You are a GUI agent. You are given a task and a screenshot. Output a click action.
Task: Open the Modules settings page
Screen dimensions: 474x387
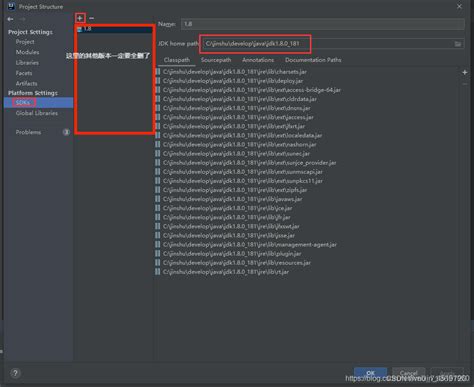(x=27, y=52)
